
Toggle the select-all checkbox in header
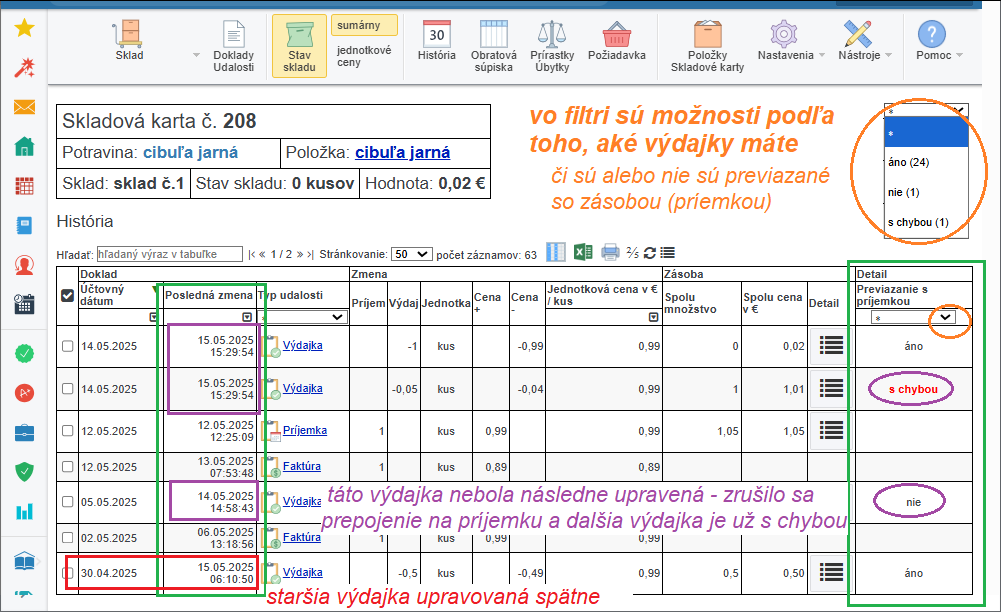tap(67, 295)
